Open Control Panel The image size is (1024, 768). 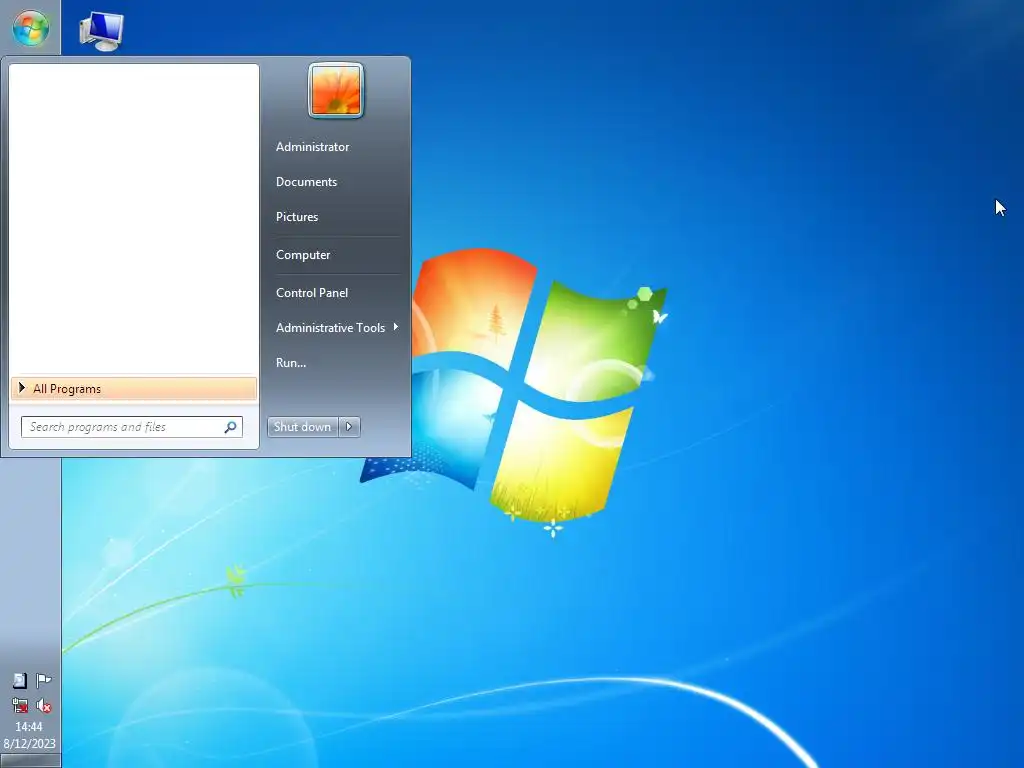point(312,293)
